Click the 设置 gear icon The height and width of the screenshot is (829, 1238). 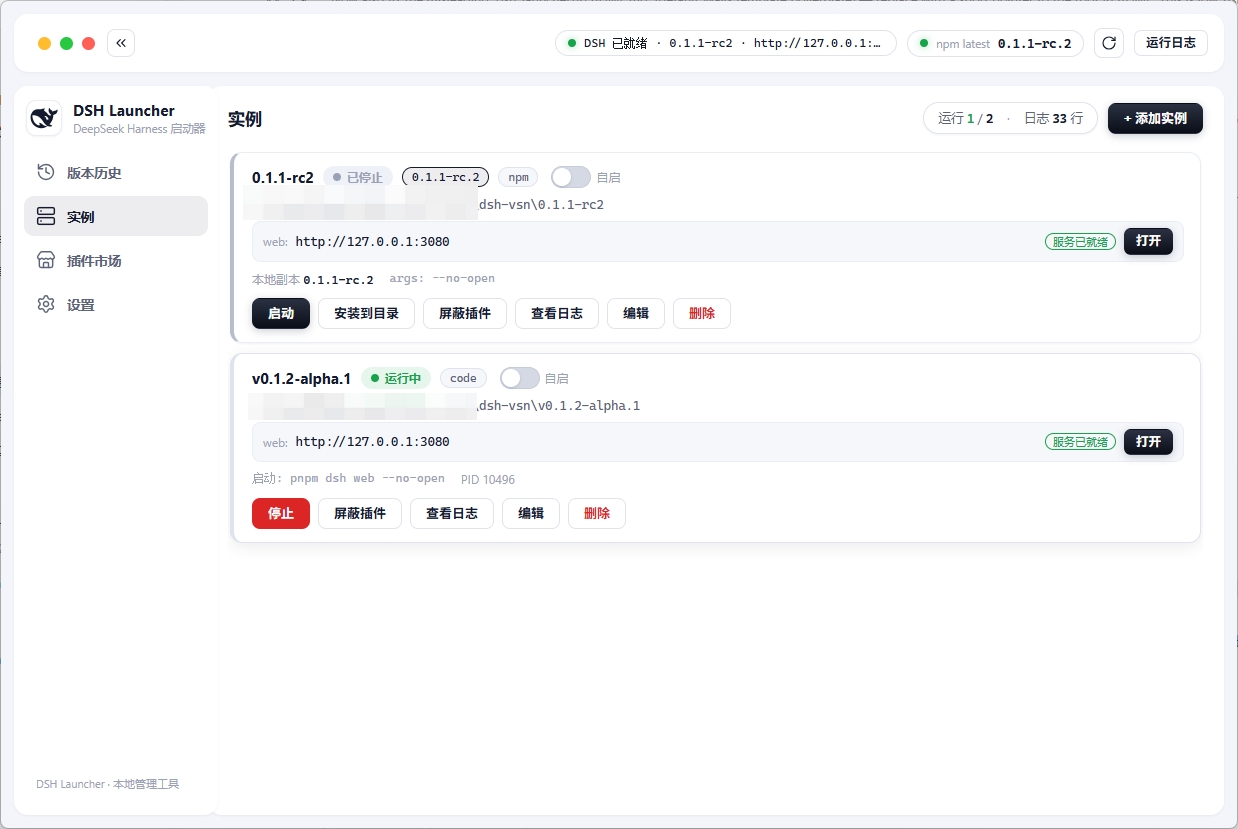click(x=46, y=304)
